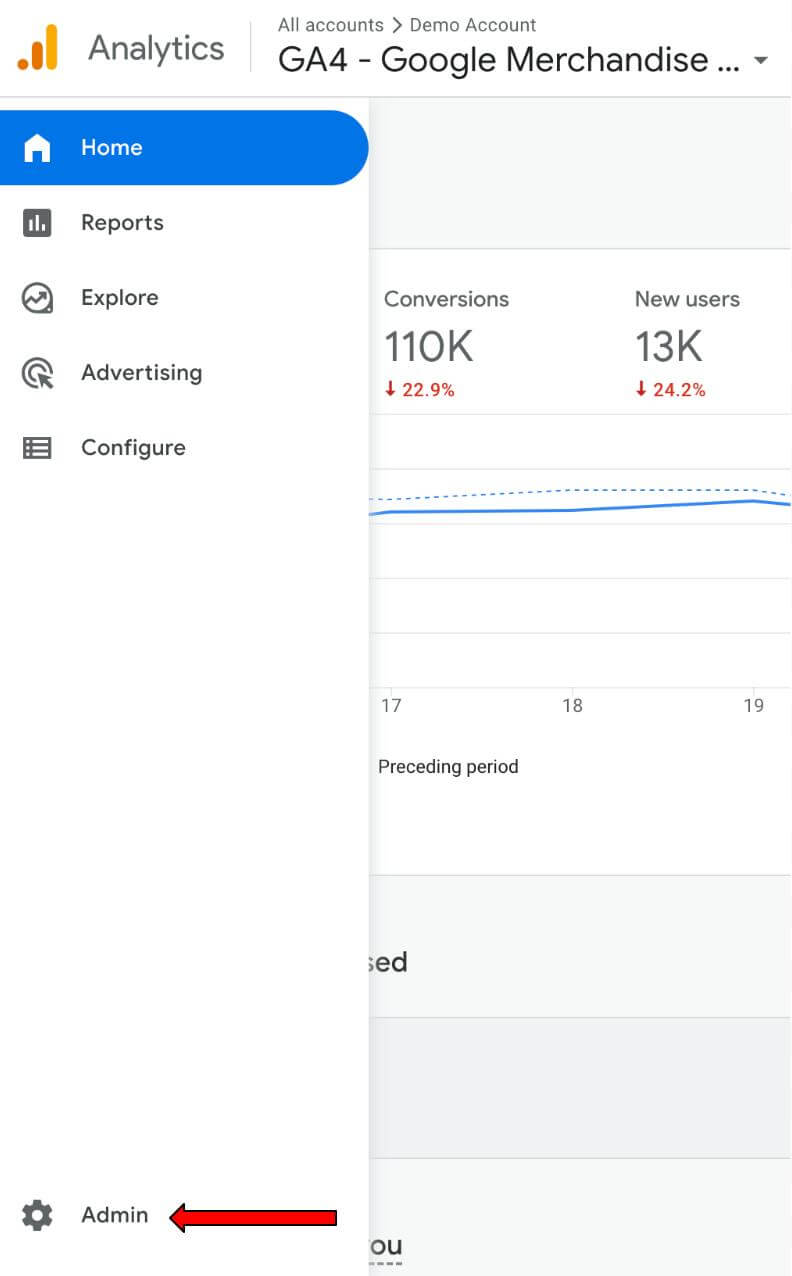Click the GA4 - Google Merchandise property name

pyautogui.click(x=510, y=61)
